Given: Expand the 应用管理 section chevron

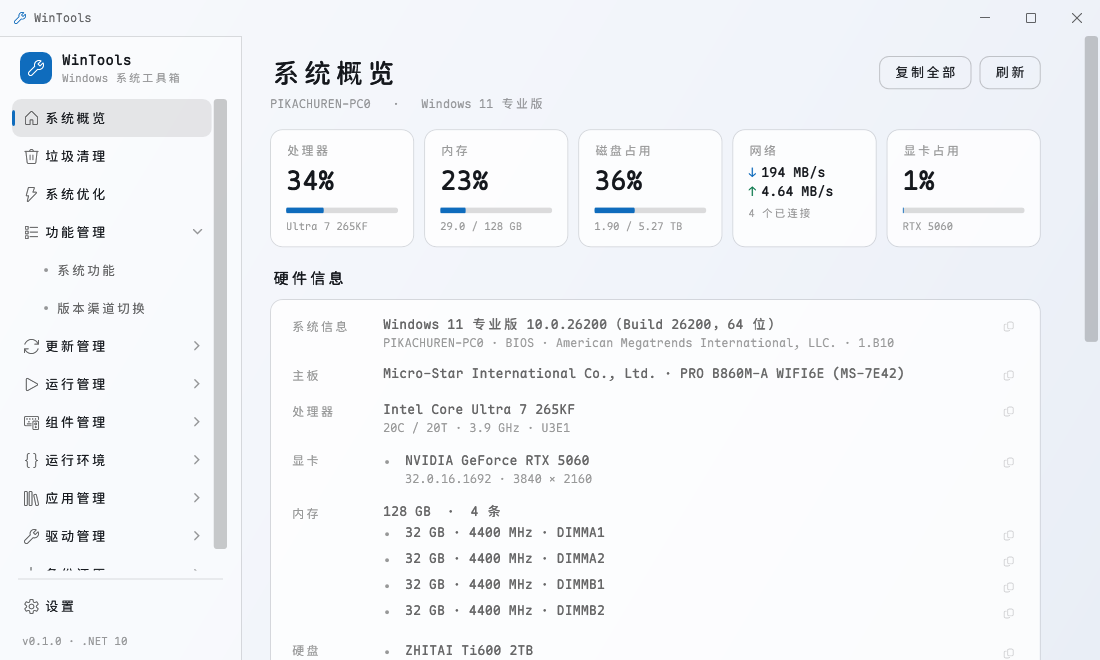Looking at the screenshot, I should pyautogui.click(x=197, y=498).
